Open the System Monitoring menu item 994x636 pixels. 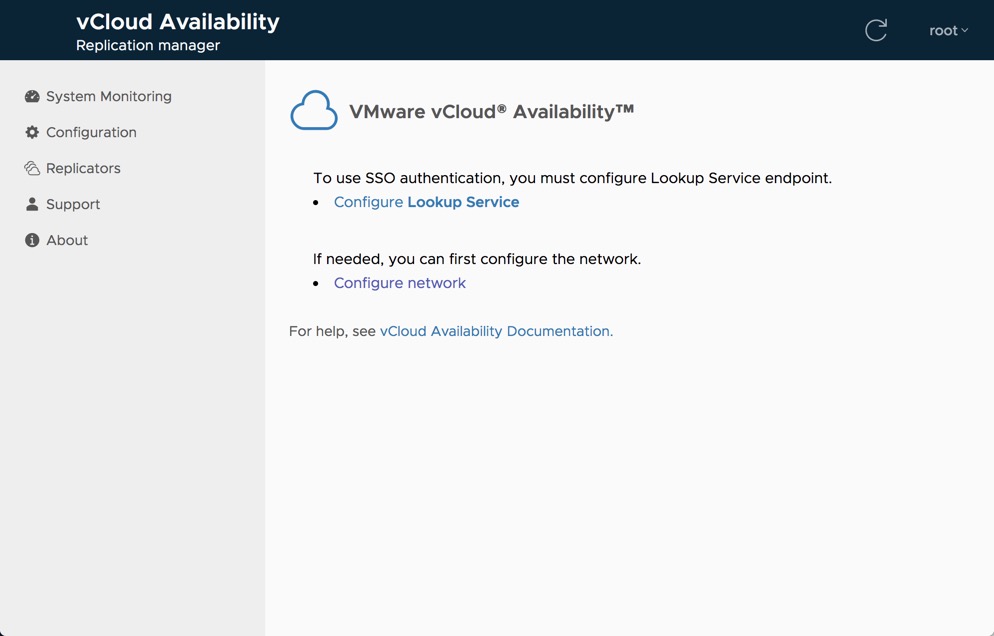[x=109, y=97]
